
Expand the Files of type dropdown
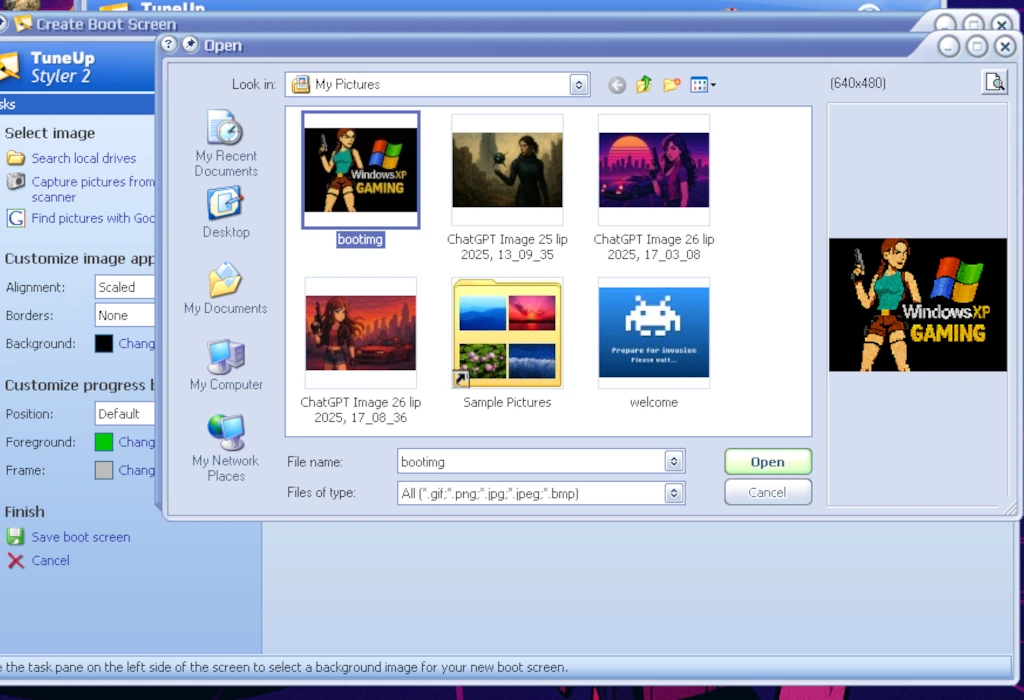pos(674,493)
